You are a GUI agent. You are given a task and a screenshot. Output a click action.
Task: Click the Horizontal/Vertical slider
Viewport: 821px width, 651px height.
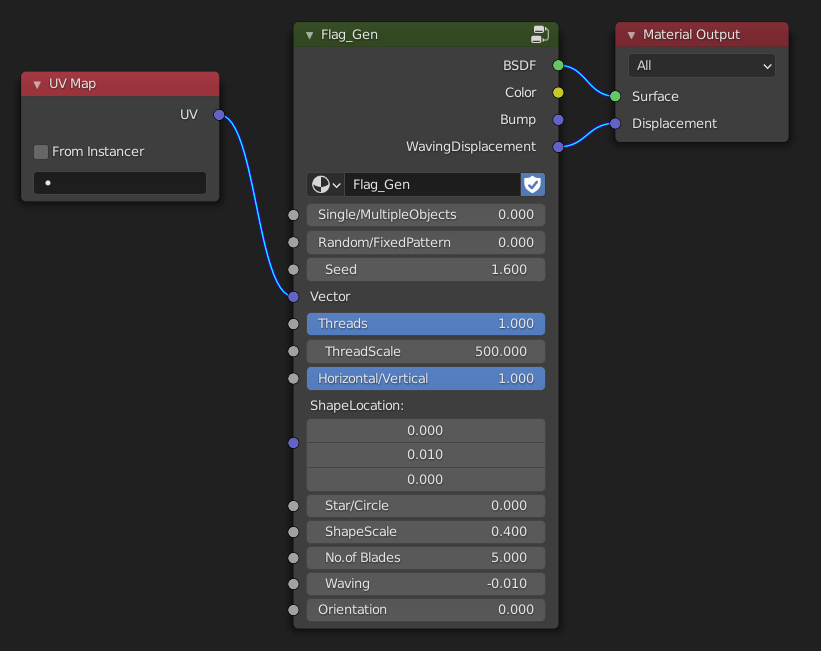426,379
